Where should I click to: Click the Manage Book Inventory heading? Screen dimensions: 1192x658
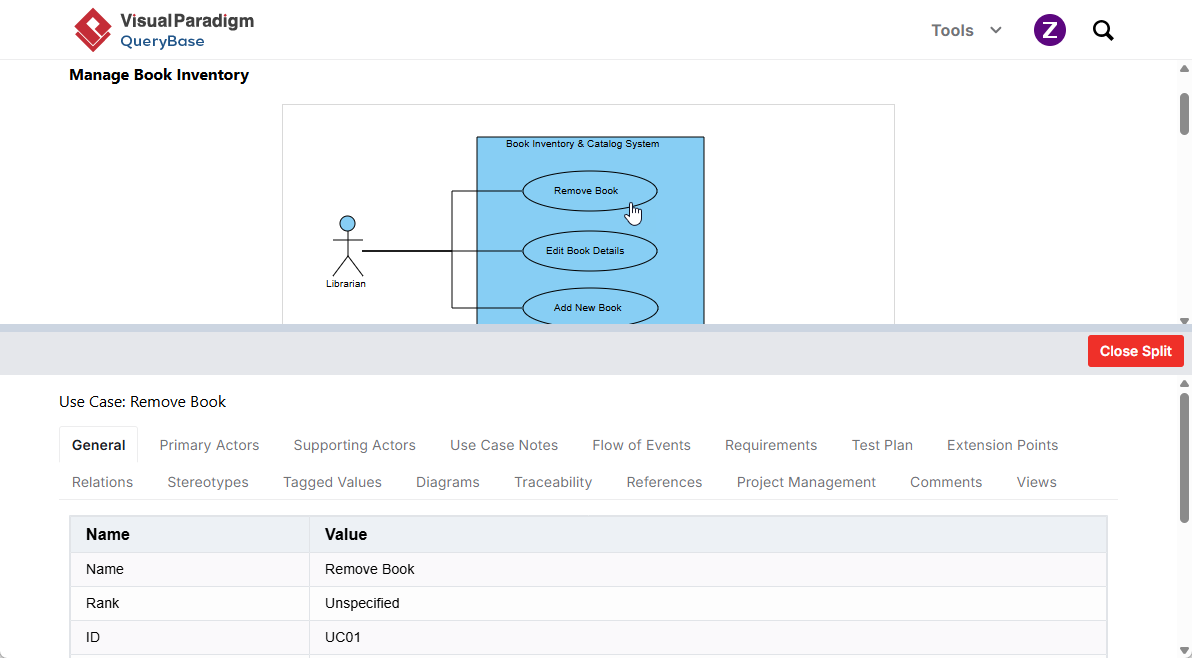159,75
